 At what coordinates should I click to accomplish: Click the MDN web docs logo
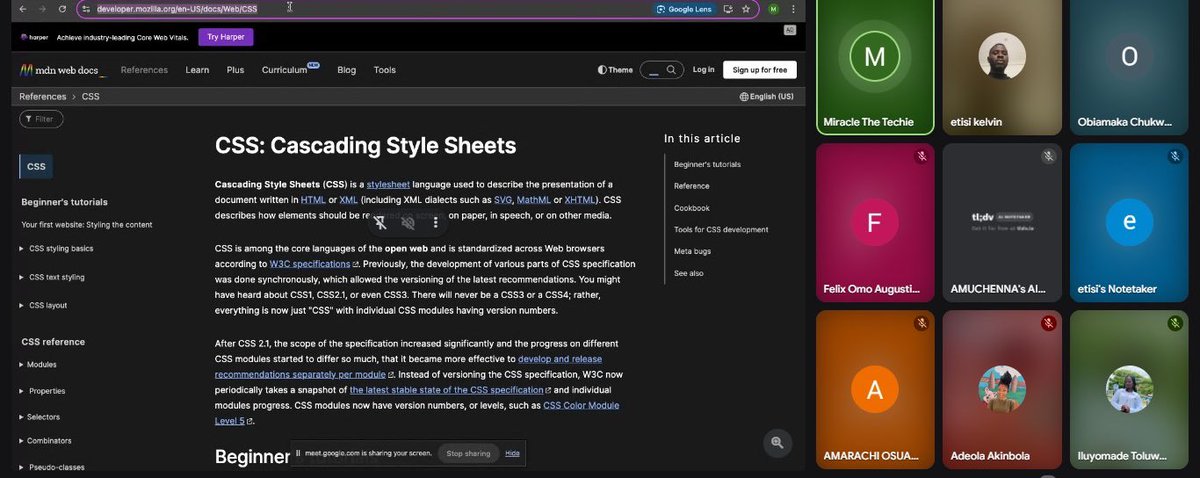click(63, 70)
